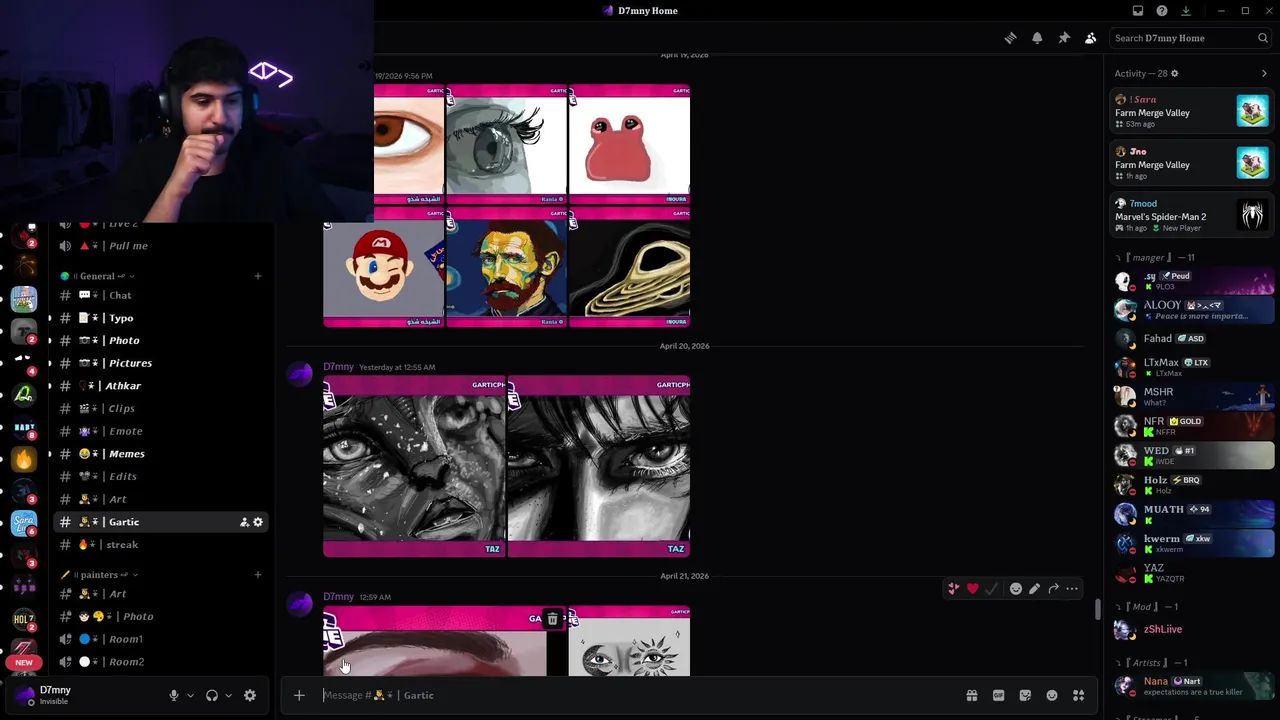
Task: Open Apps launcher icon in message bar
Action: pos(1078,695)
